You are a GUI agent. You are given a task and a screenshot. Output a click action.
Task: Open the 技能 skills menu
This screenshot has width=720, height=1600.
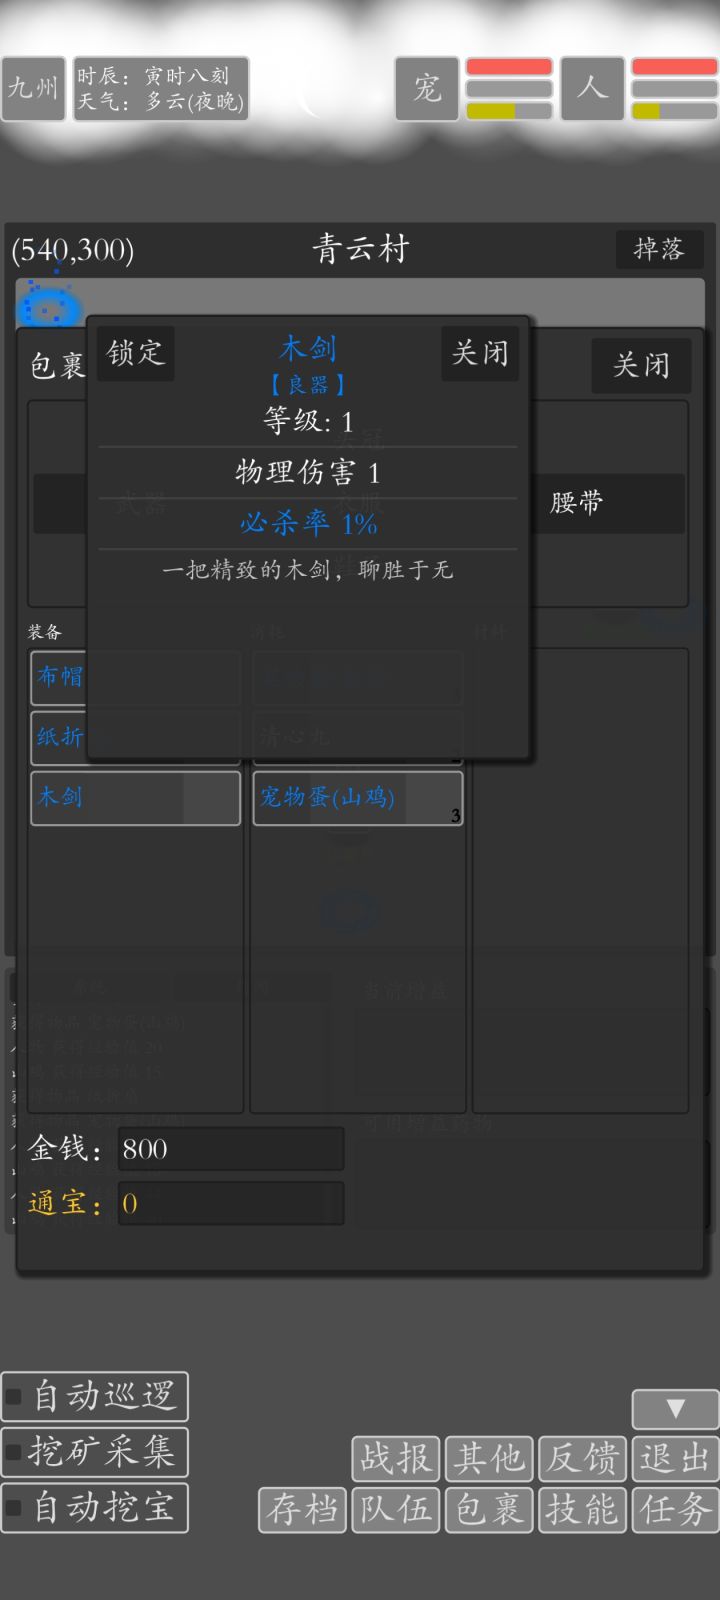pyautogui.click(x=582, y=1510)
